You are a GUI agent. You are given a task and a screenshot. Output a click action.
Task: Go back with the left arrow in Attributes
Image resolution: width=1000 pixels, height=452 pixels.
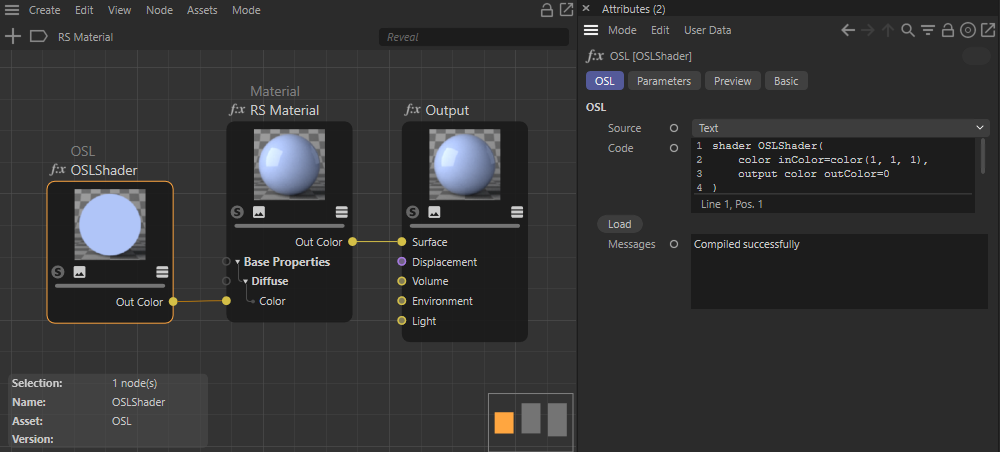tap(848, 30)
